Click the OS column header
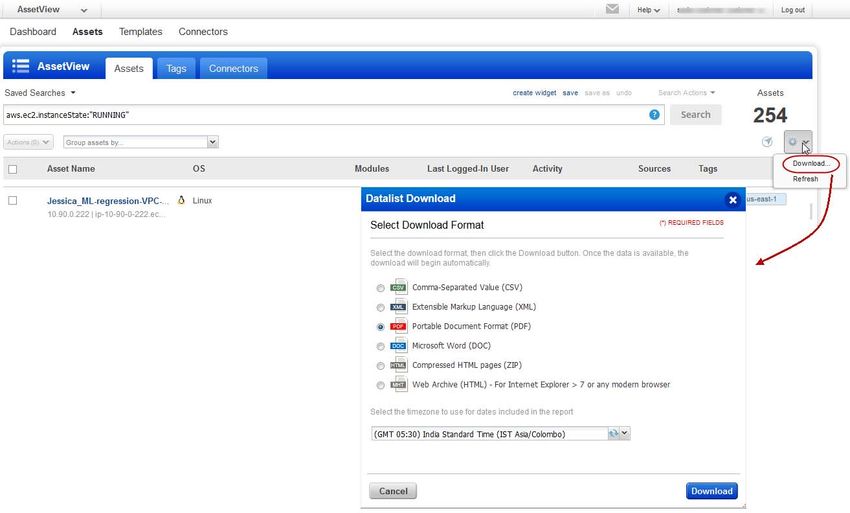 pos(199,169)
